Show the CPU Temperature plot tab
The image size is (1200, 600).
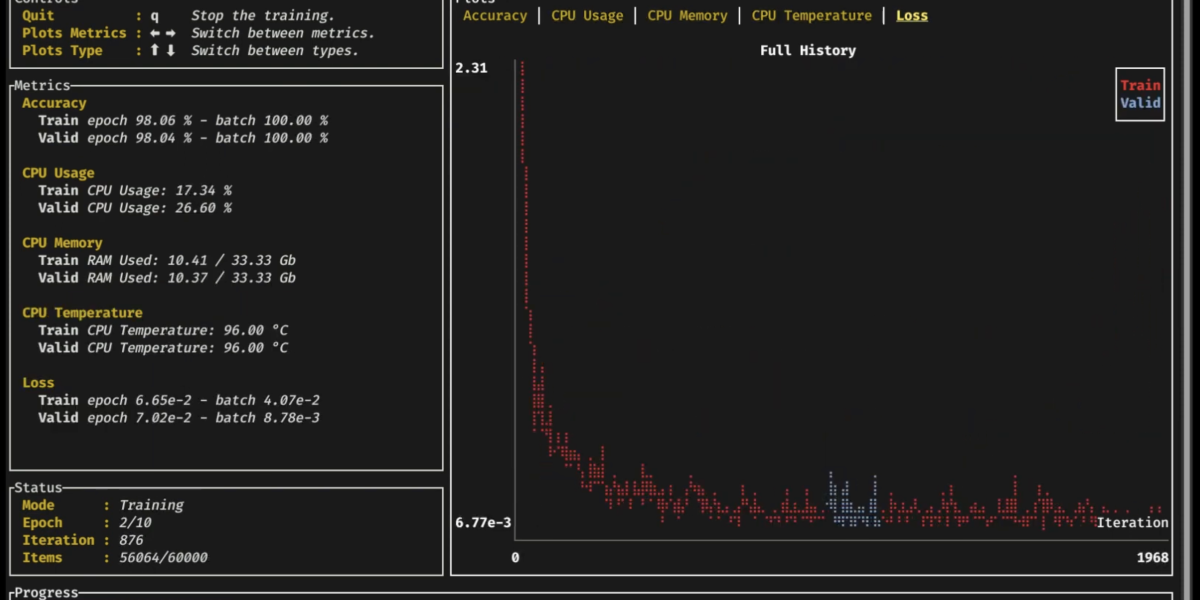click(x=811, y=16)
